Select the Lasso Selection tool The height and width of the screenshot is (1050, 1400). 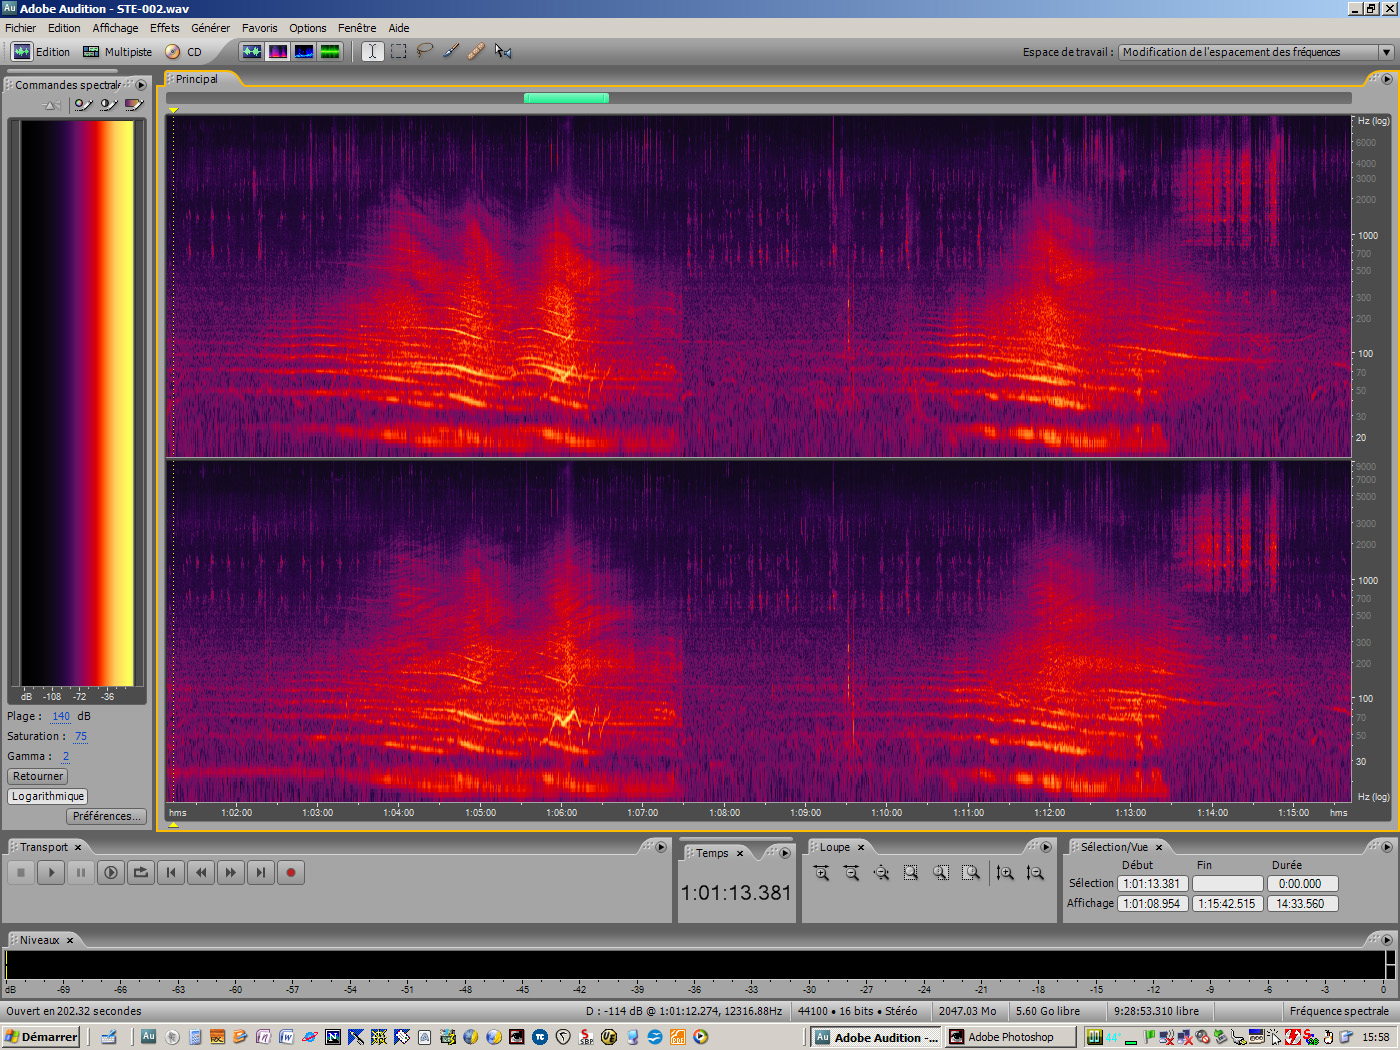click(x=424, y=51)
